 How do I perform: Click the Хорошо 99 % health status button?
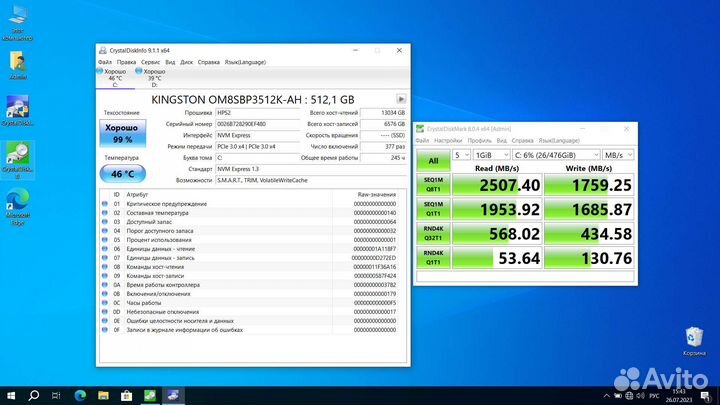coord(123,134)
